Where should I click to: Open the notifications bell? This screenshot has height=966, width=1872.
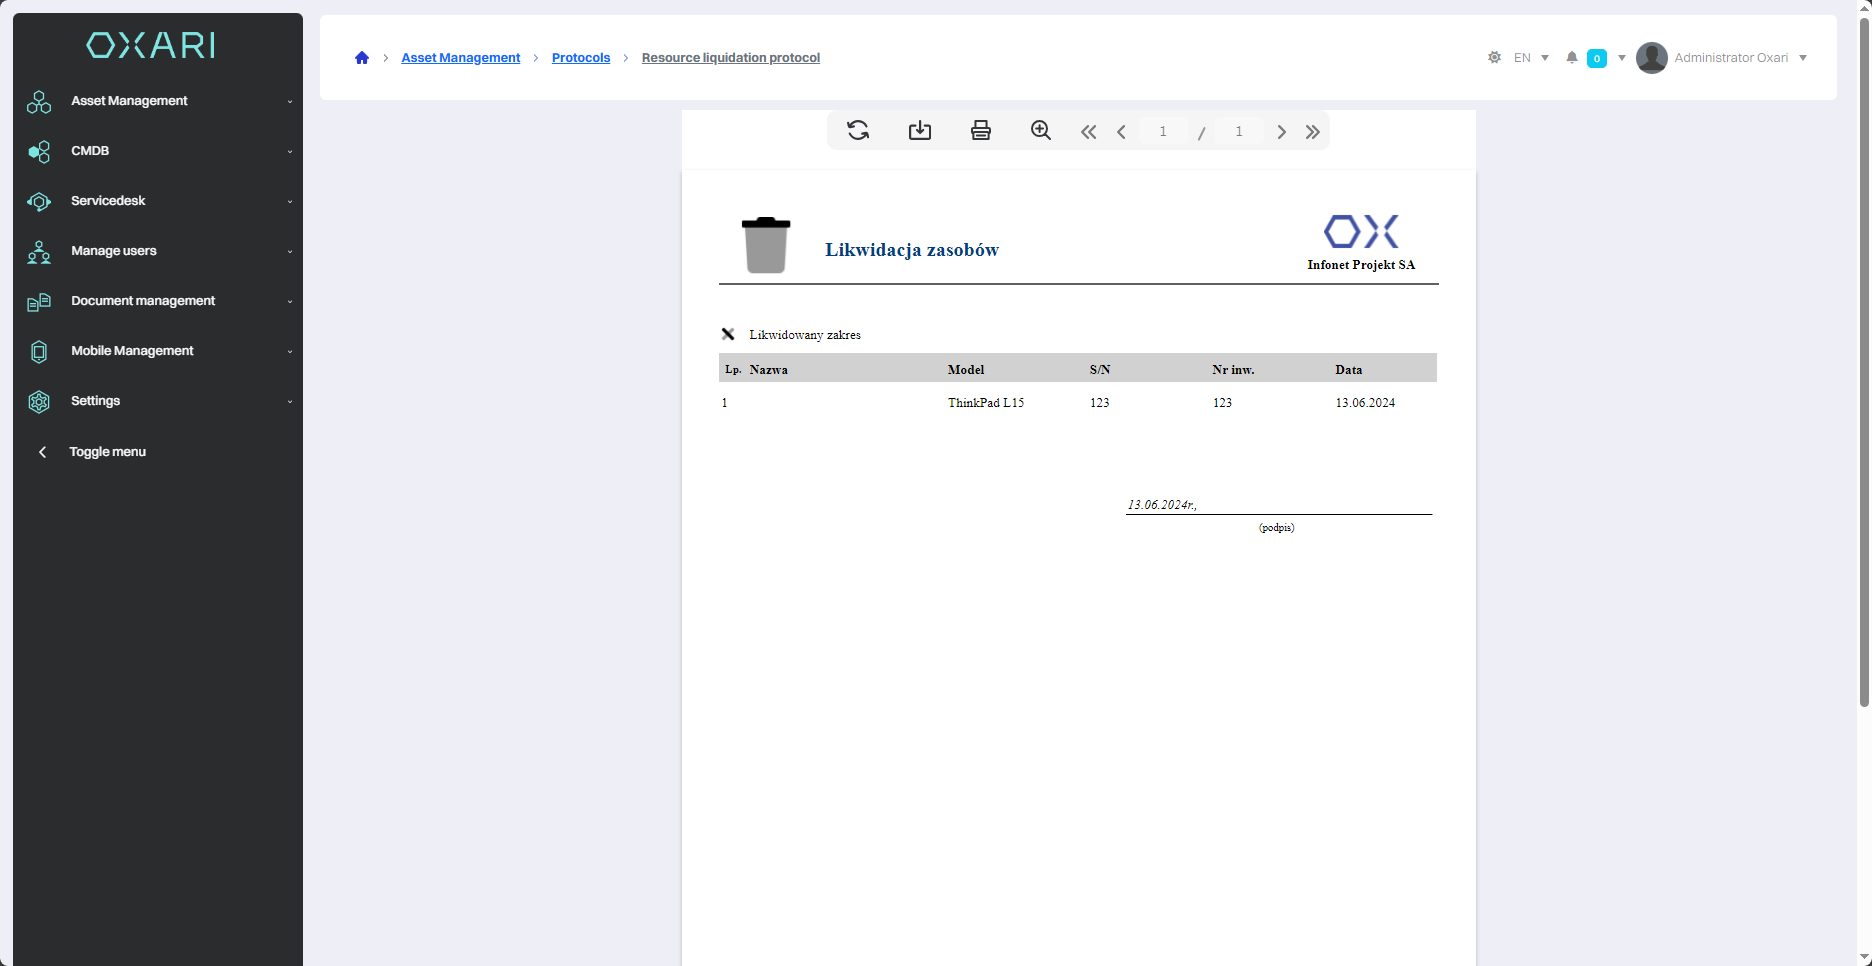1571,58
